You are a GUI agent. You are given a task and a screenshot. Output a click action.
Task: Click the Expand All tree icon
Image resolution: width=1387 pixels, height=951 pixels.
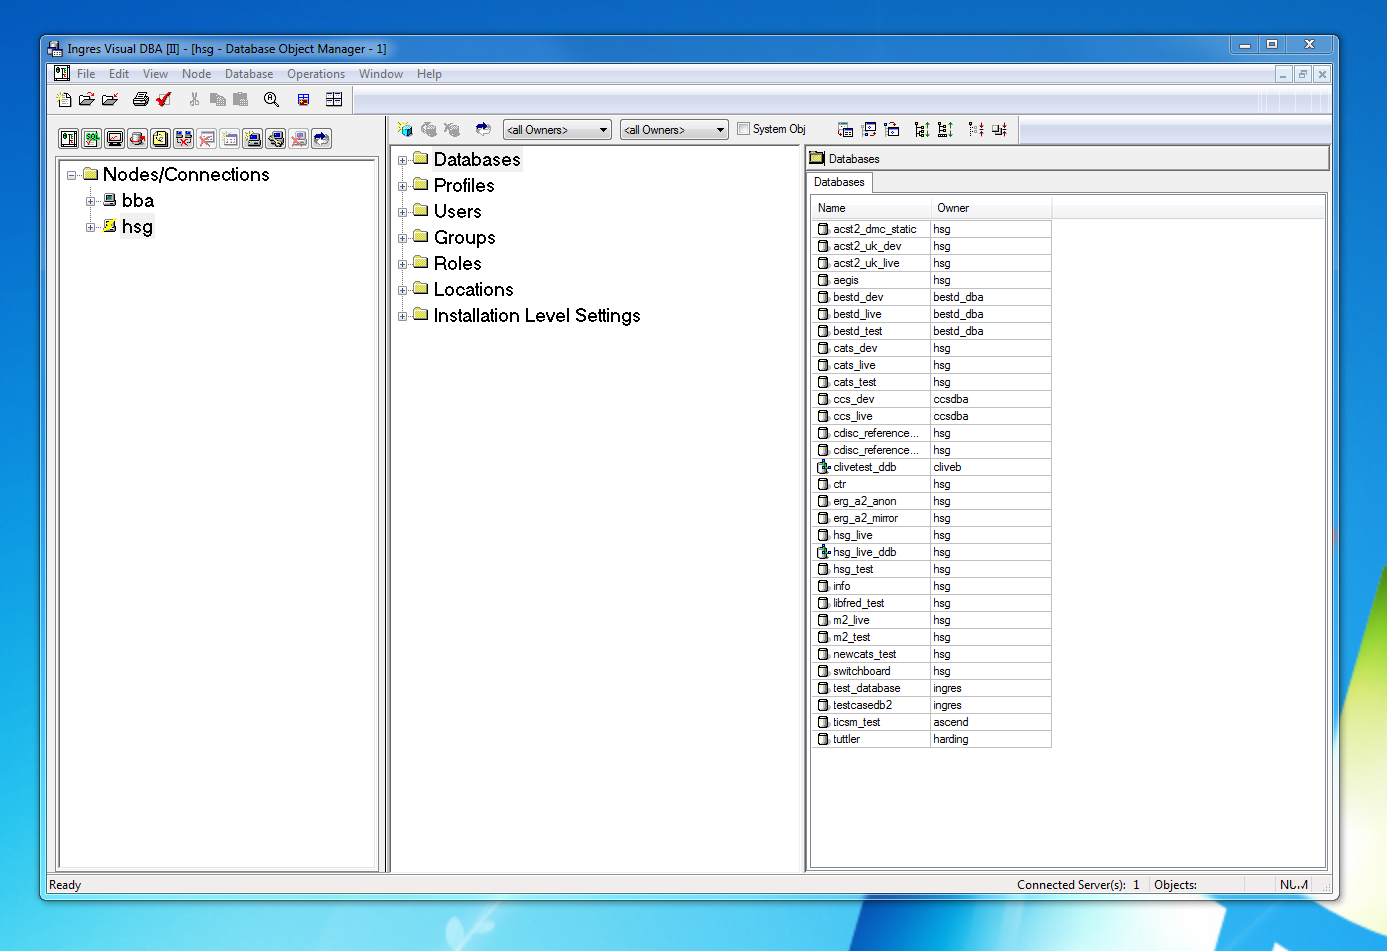point(945,129)
